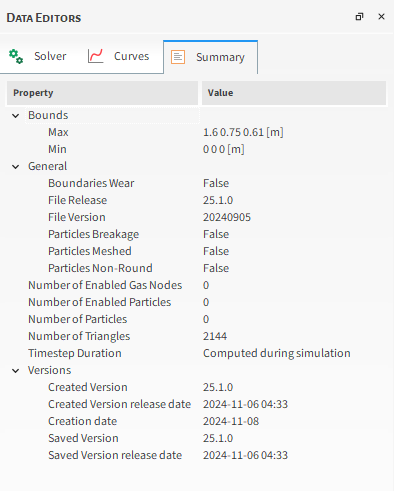Click the Created Version value 25.1.0
This screenshot has width=394, height=491.
(x=218, y=387)
